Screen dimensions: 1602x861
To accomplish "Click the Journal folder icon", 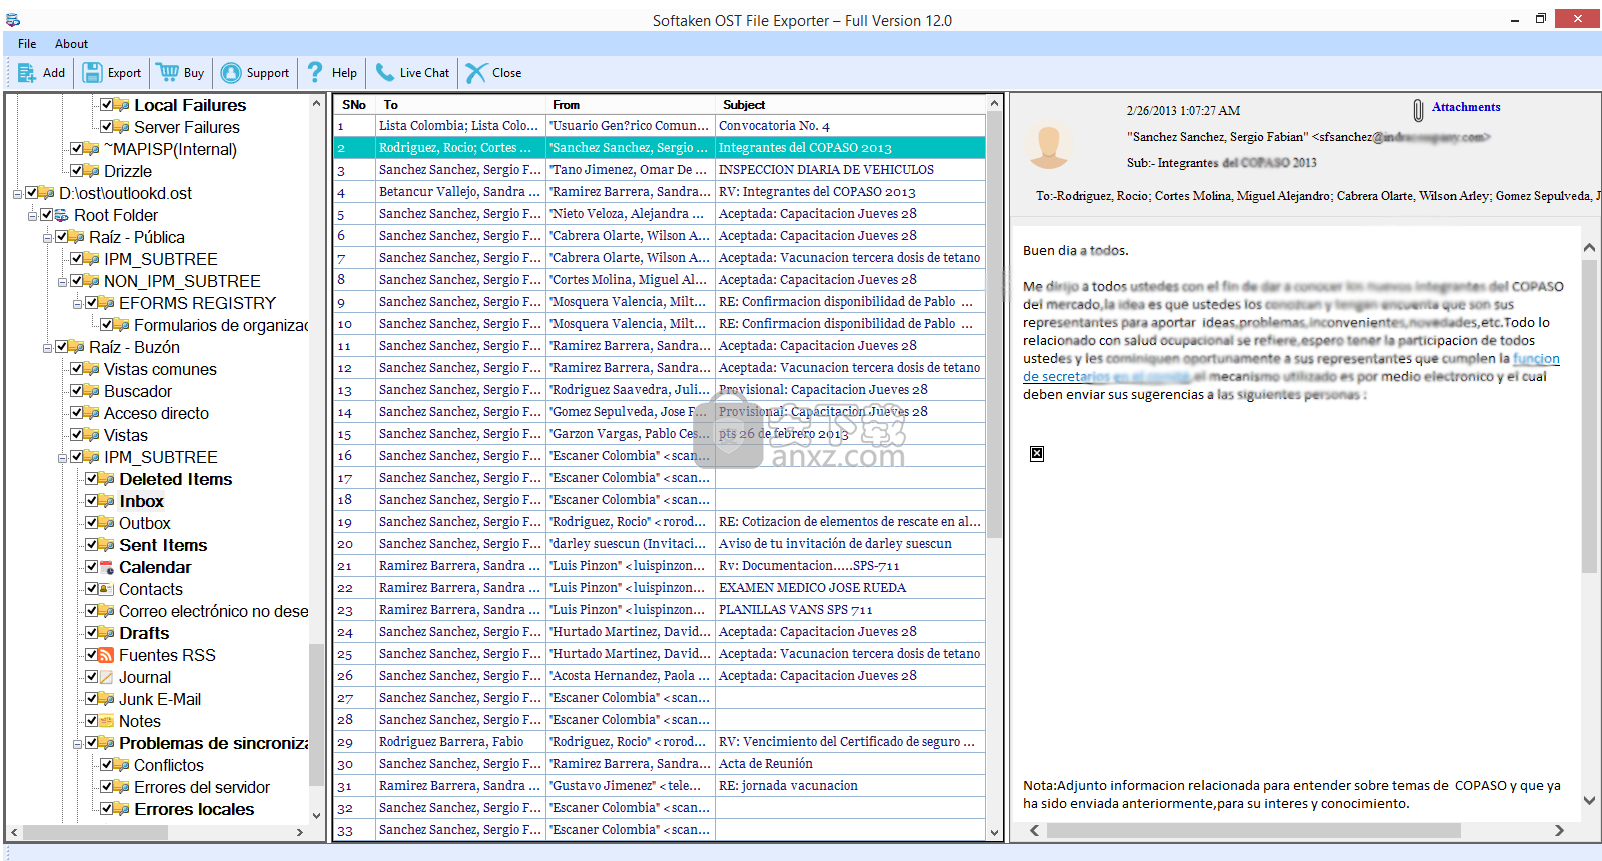I will 107,678.
